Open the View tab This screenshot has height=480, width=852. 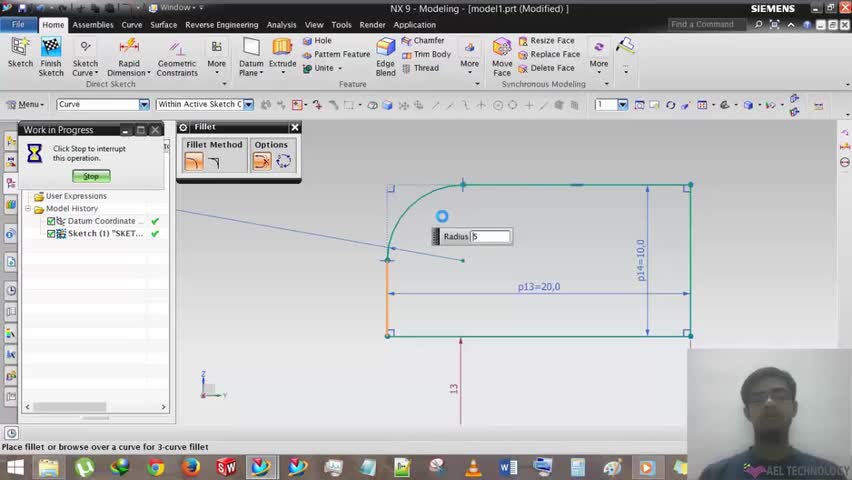click(314, 25)
